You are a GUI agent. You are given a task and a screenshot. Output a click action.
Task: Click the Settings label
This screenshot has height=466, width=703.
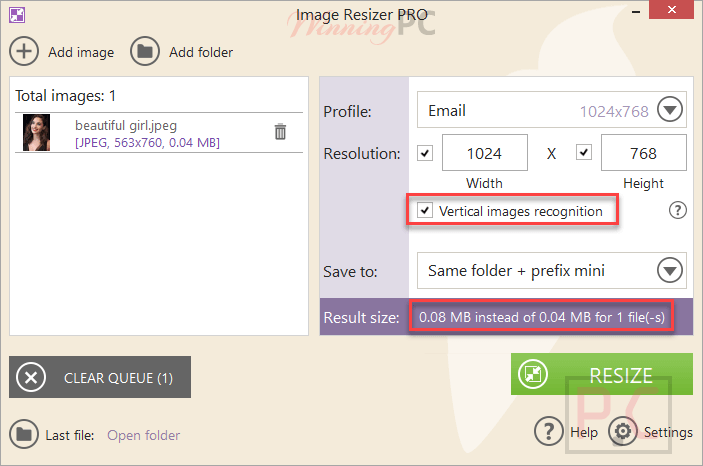(668, 432)
